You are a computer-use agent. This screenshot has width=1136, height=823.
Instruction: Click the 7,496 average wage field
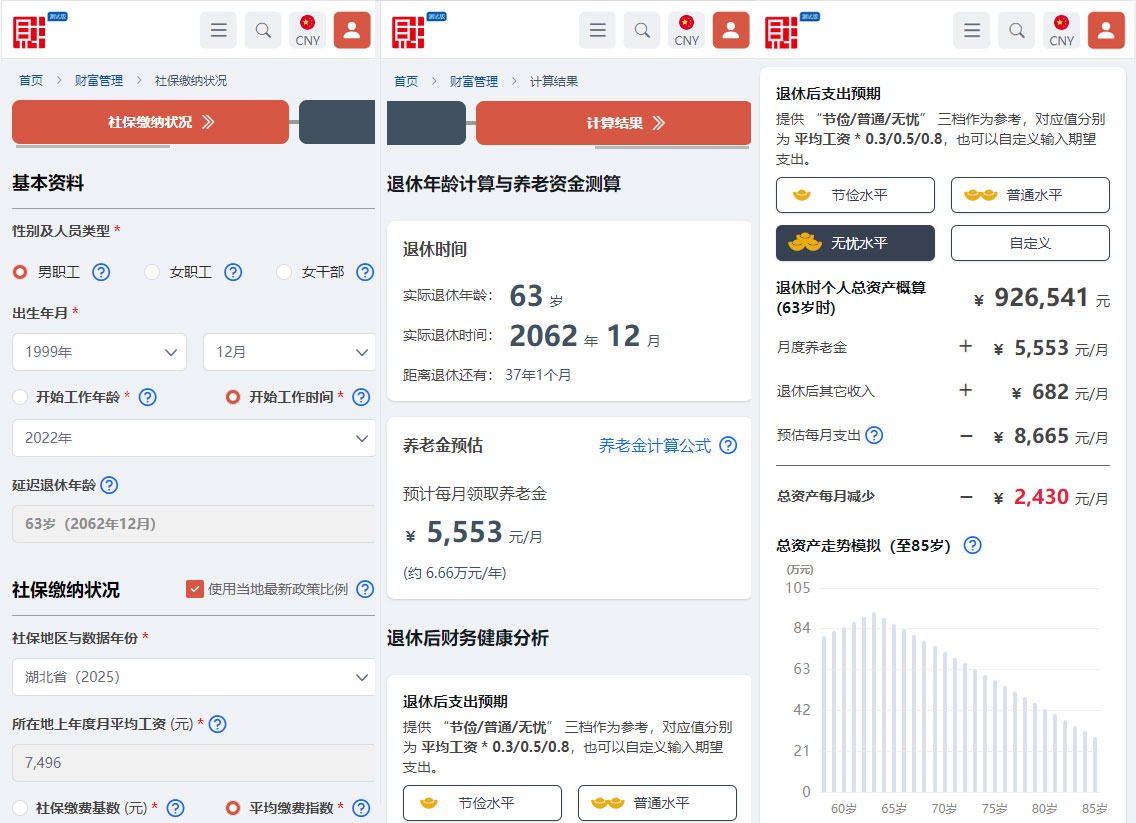193,763
